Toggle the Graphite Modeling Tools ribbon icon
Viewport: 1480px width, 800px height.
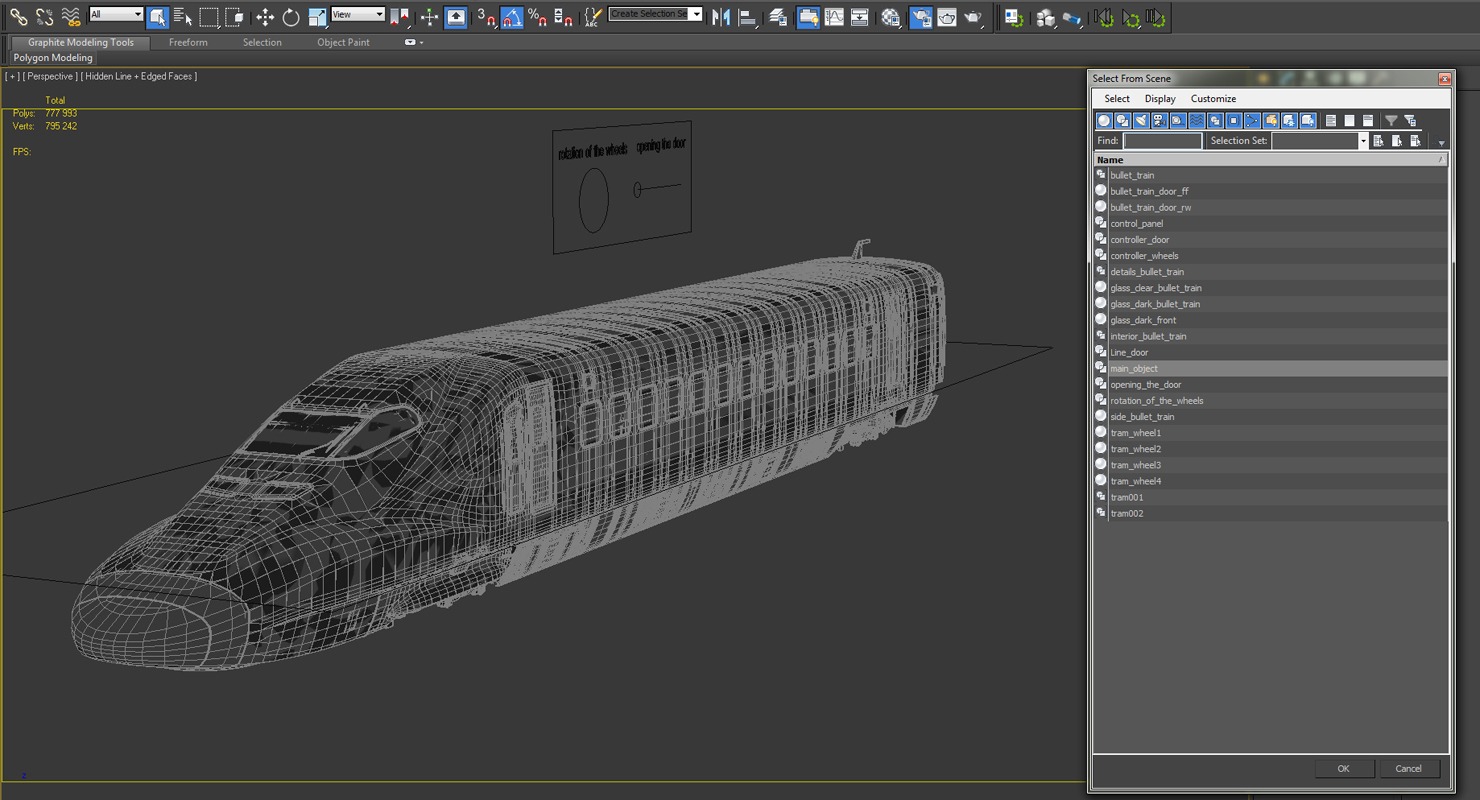click(808, 17)
